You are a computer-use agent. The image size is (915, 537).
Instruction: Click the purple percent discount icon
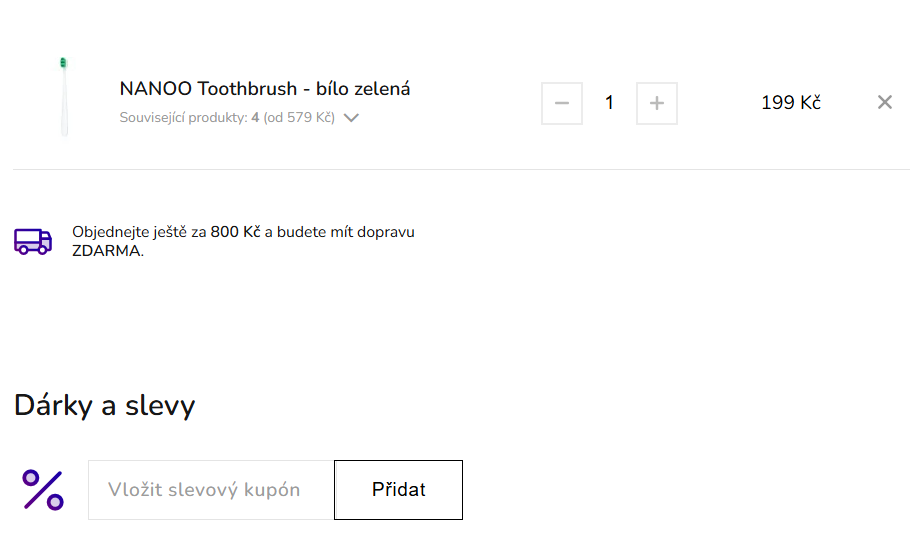43,490
